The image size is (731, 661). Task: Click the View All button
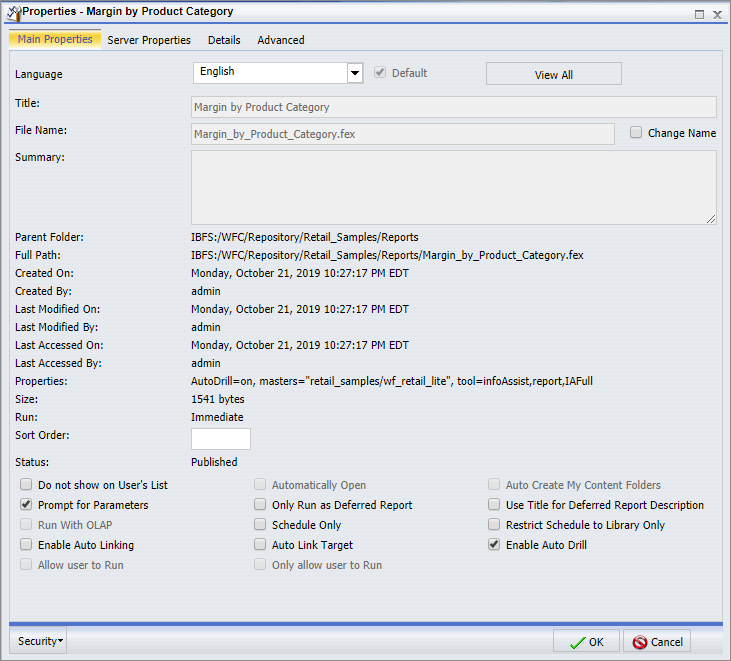coord(553,74)
